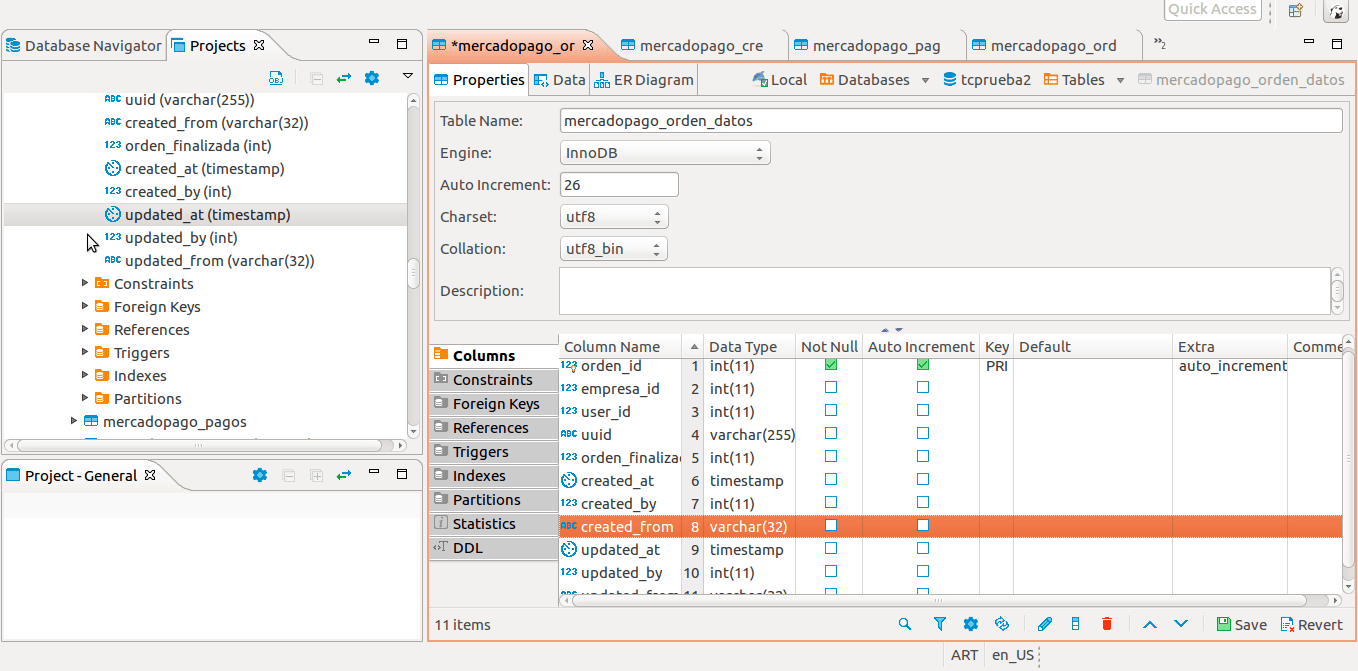Viewport: 1358px width, 671px height.
Task: Open column configuration gear in bottom toolbar
Action: pyautogui.click(x=970, y=624)
